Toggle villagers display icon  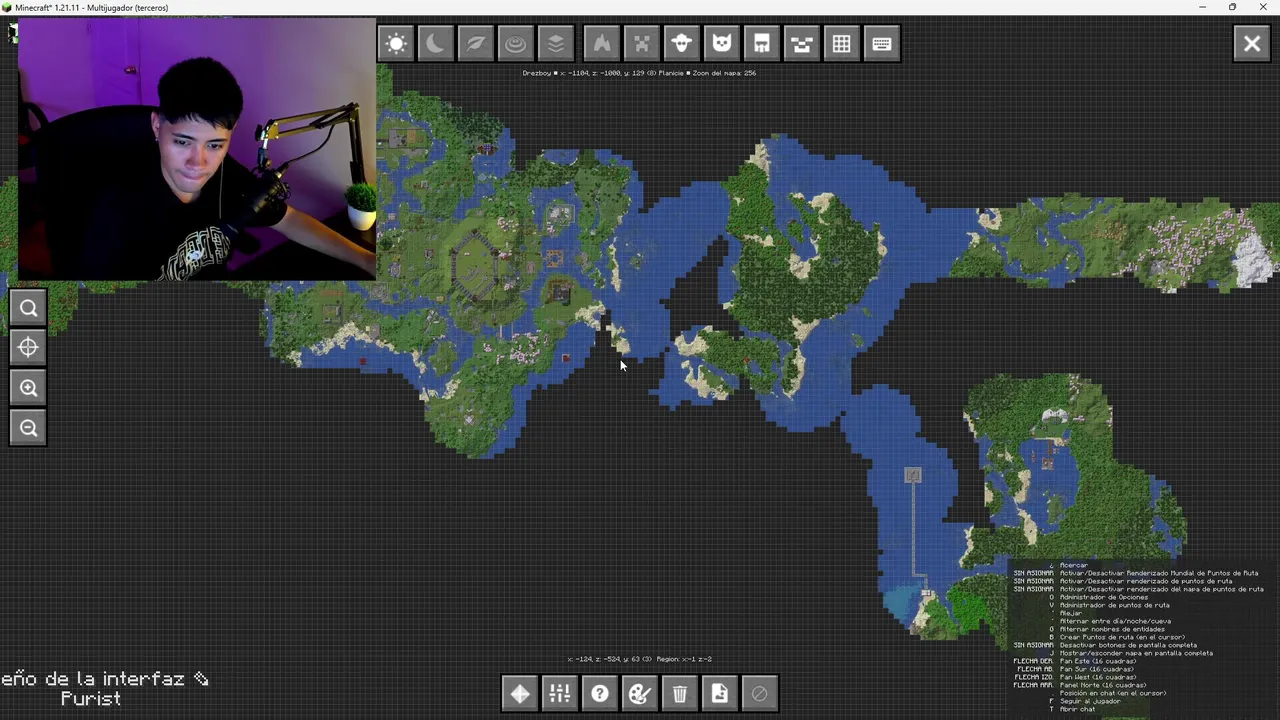(x=762, y=44)
